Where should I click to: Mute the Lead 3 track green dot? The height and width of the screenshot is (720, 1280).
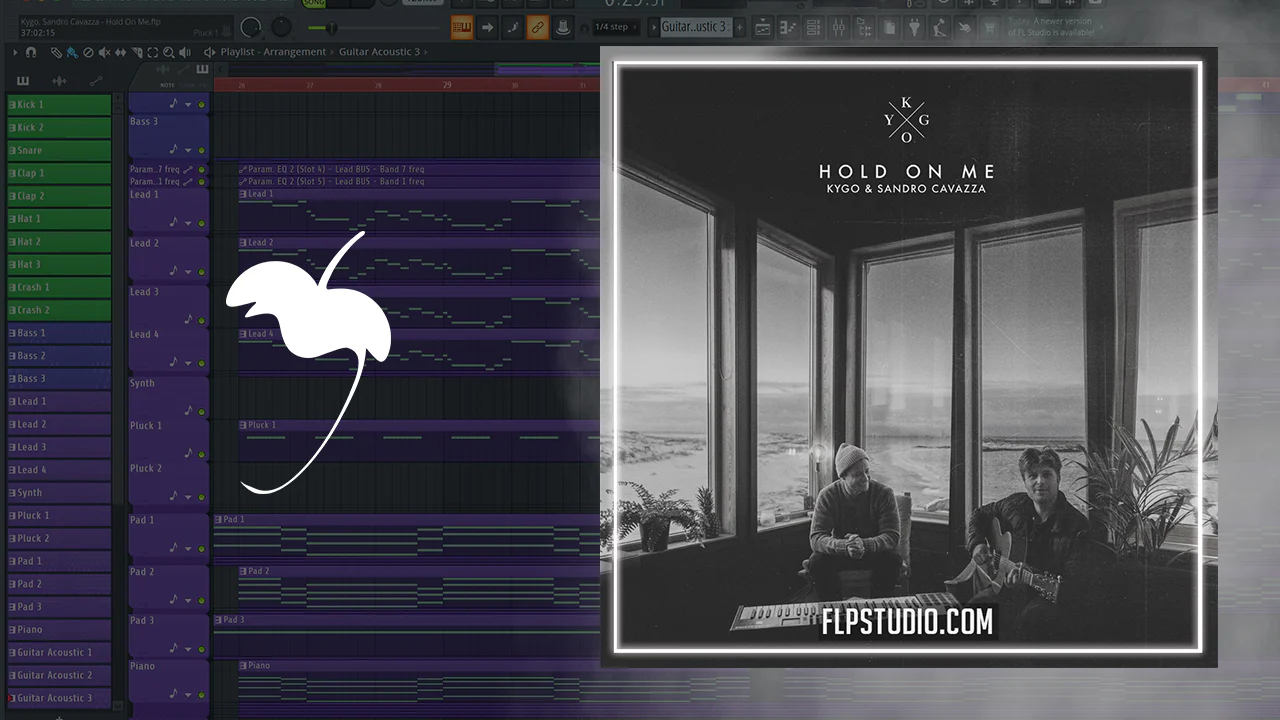click(201, 320)
